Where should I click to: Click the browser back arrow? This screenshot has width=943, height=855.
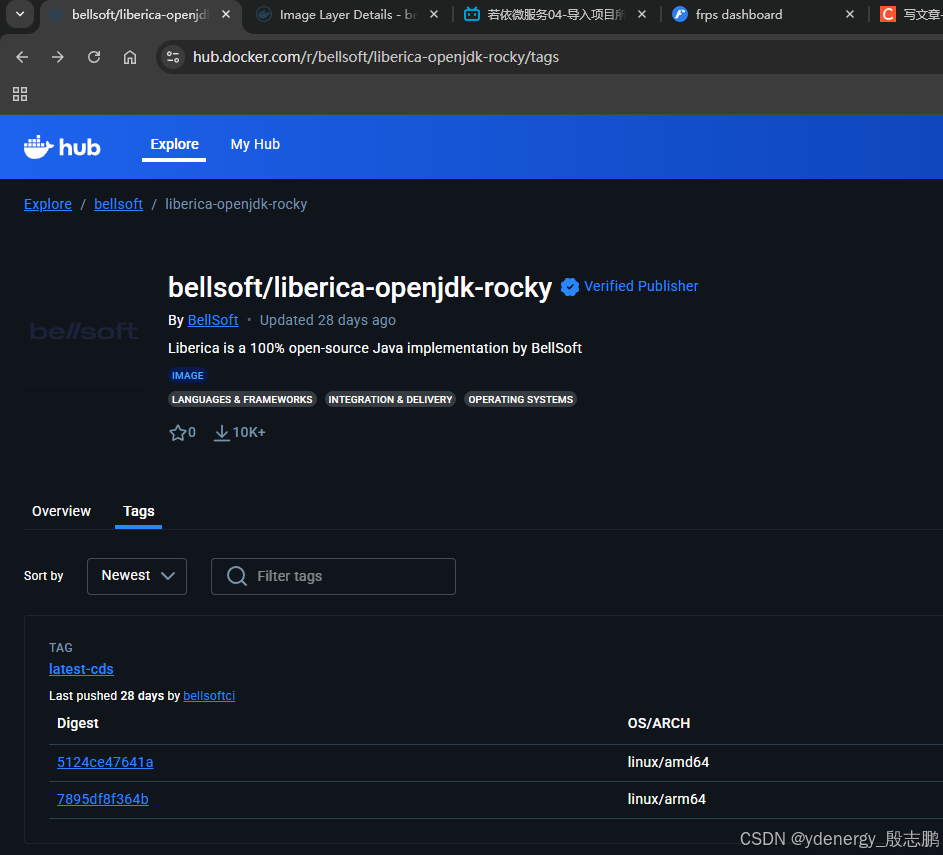tap(22, 57)
